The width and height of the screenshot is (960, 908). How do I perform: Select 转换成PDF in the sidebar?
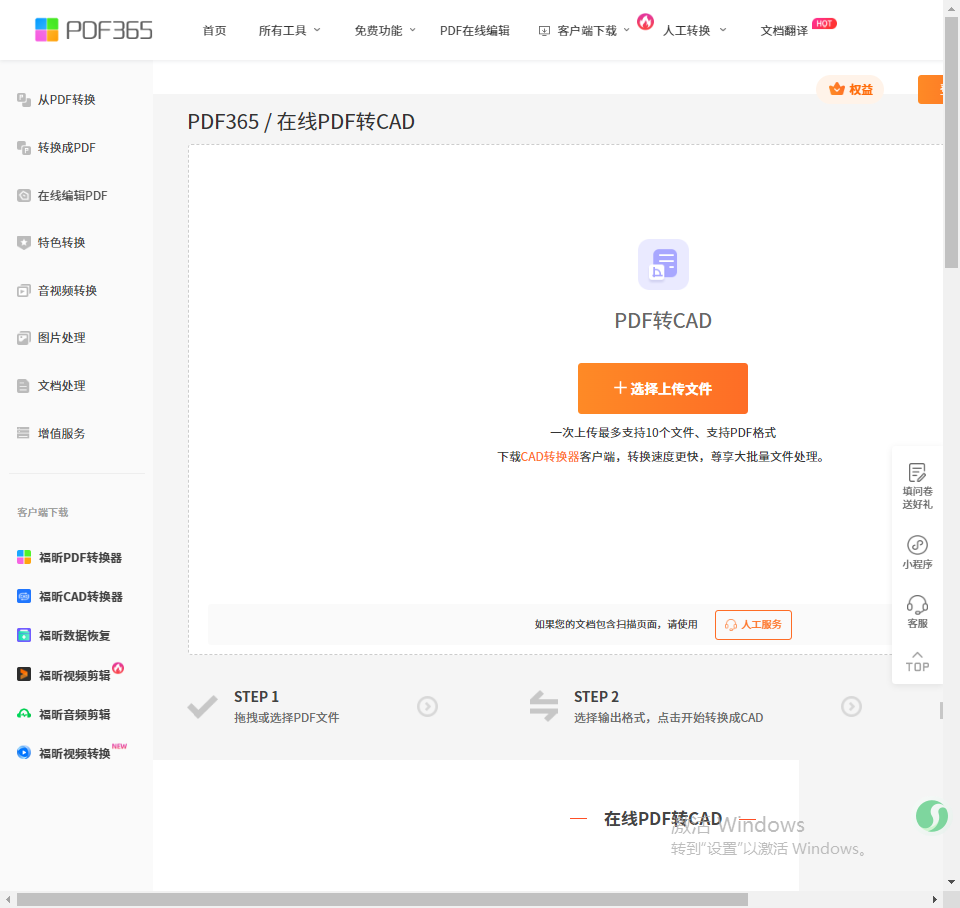pyautogui.click(x=66, y=148)
